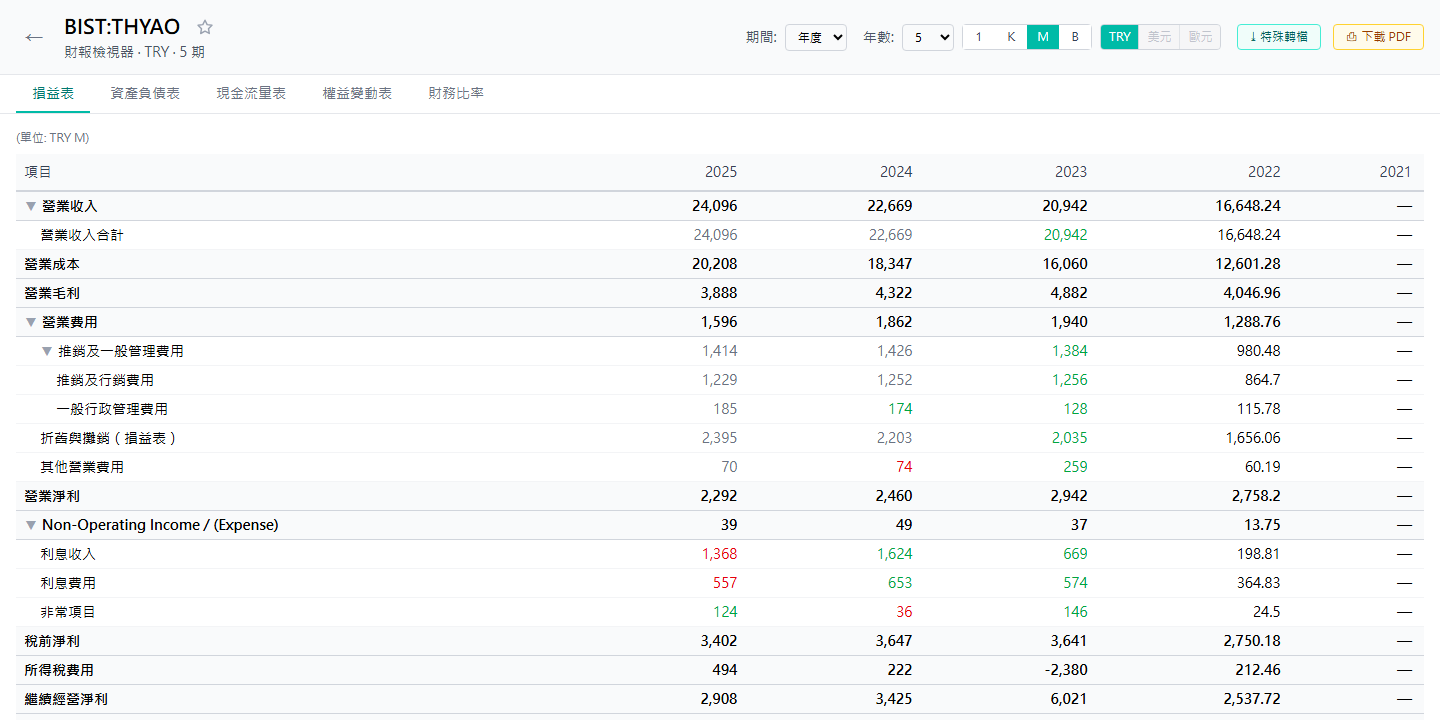Viewport: 1440px width, 720px height.
Task: Click the 項目 column header
Action: coord(38,172)
